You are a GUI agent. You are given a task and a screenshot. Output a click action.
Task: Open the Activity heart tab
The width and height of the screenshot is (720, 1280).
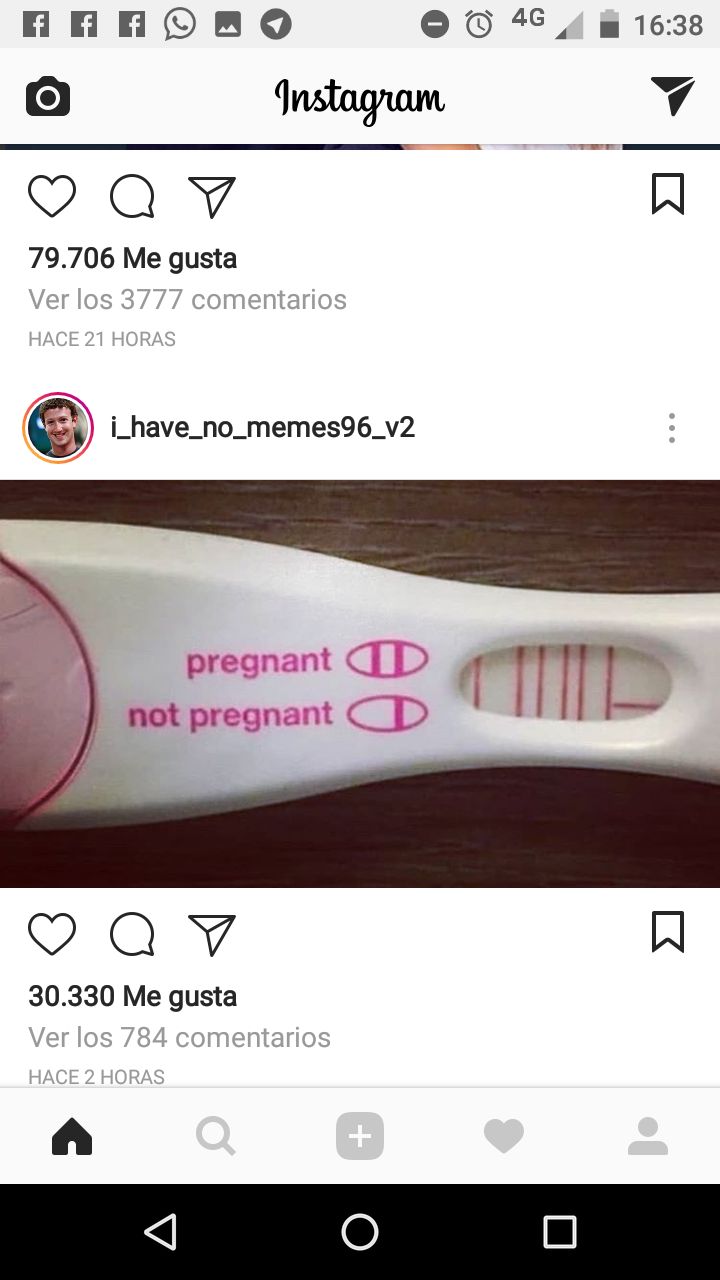pyautogui.click(x=504, y=1136)
